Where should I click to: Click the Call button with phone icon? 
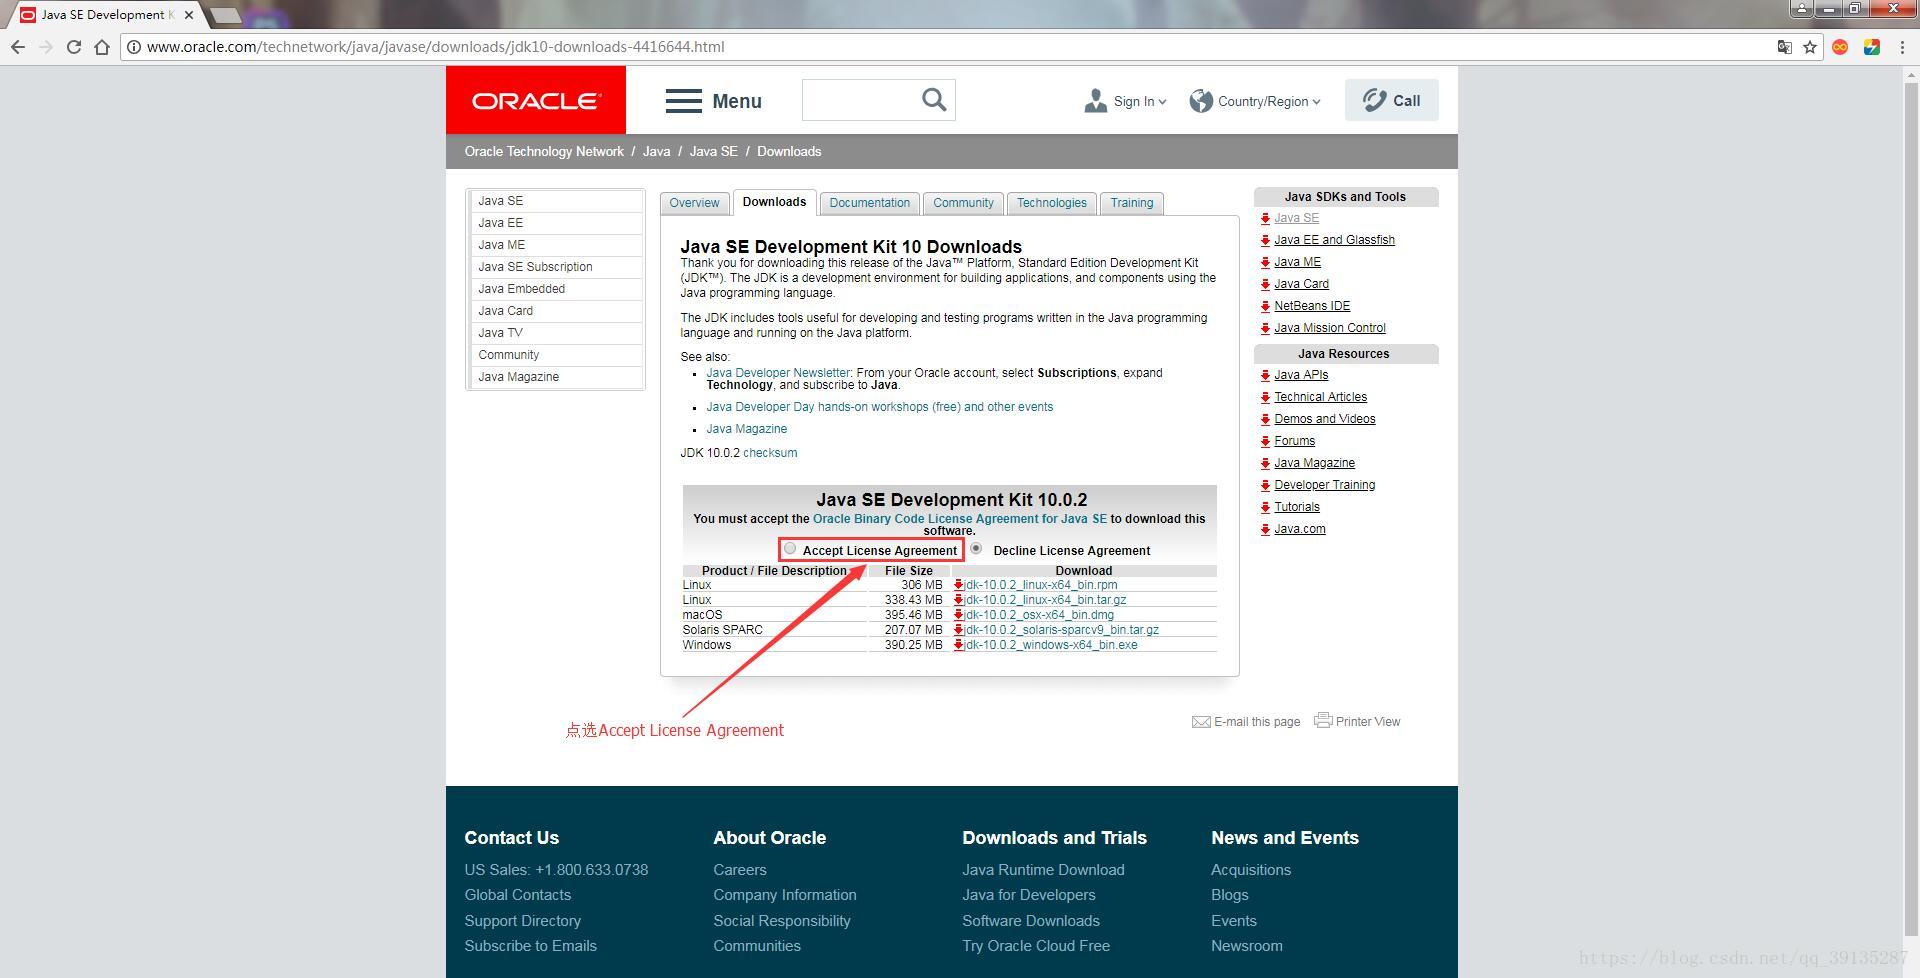tap(1391, 100)
